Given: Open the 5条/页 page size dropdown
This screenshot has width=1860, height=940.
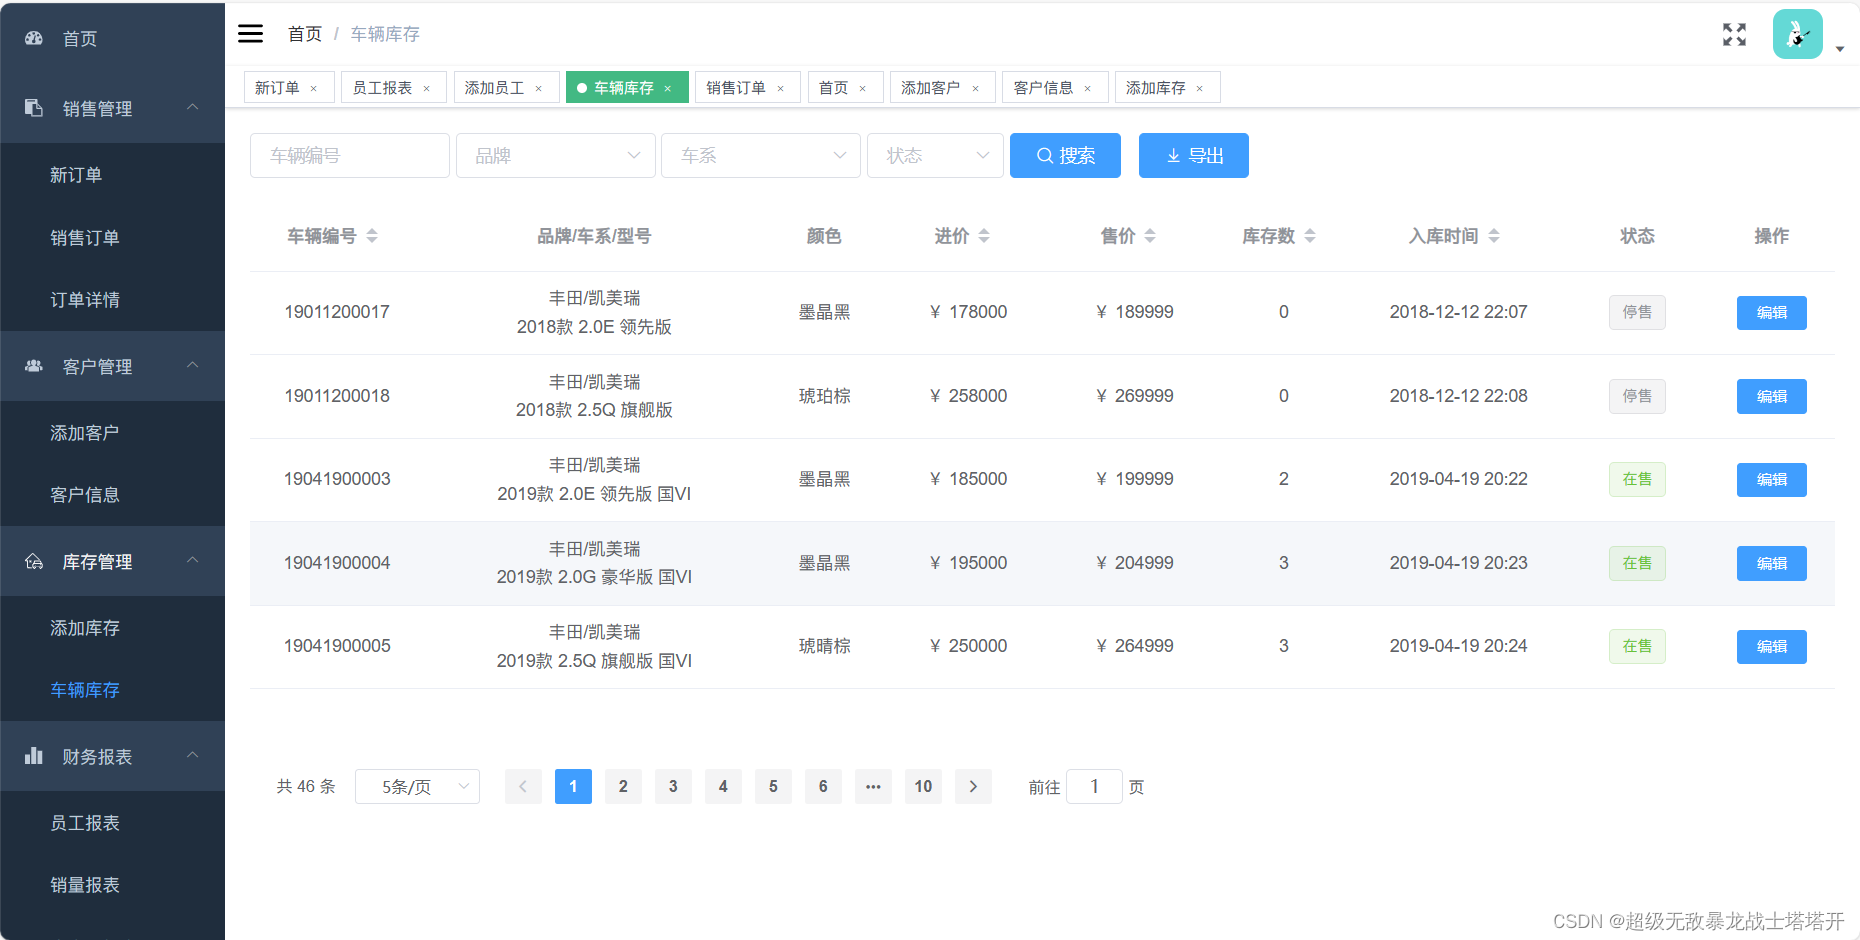Looking at the screenshot, I should coord(417,786).
